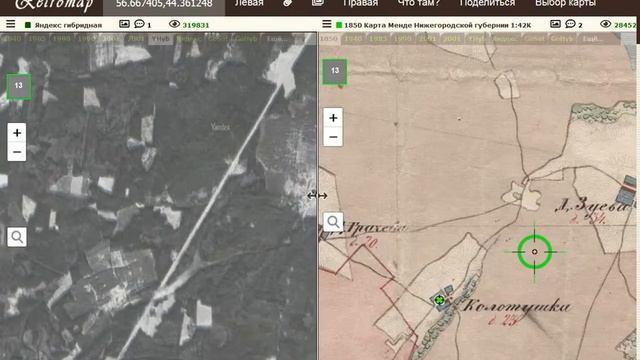The image size is (640, 360).
Task: Open the Выбор карты menu
Action: click(x=565, y=4)
